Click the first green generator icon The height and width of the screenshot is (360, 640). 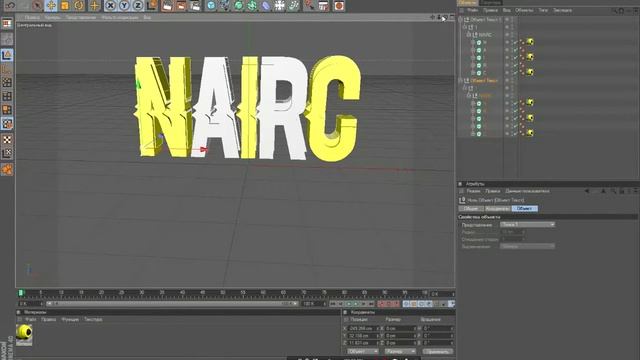tap(238, 5)
